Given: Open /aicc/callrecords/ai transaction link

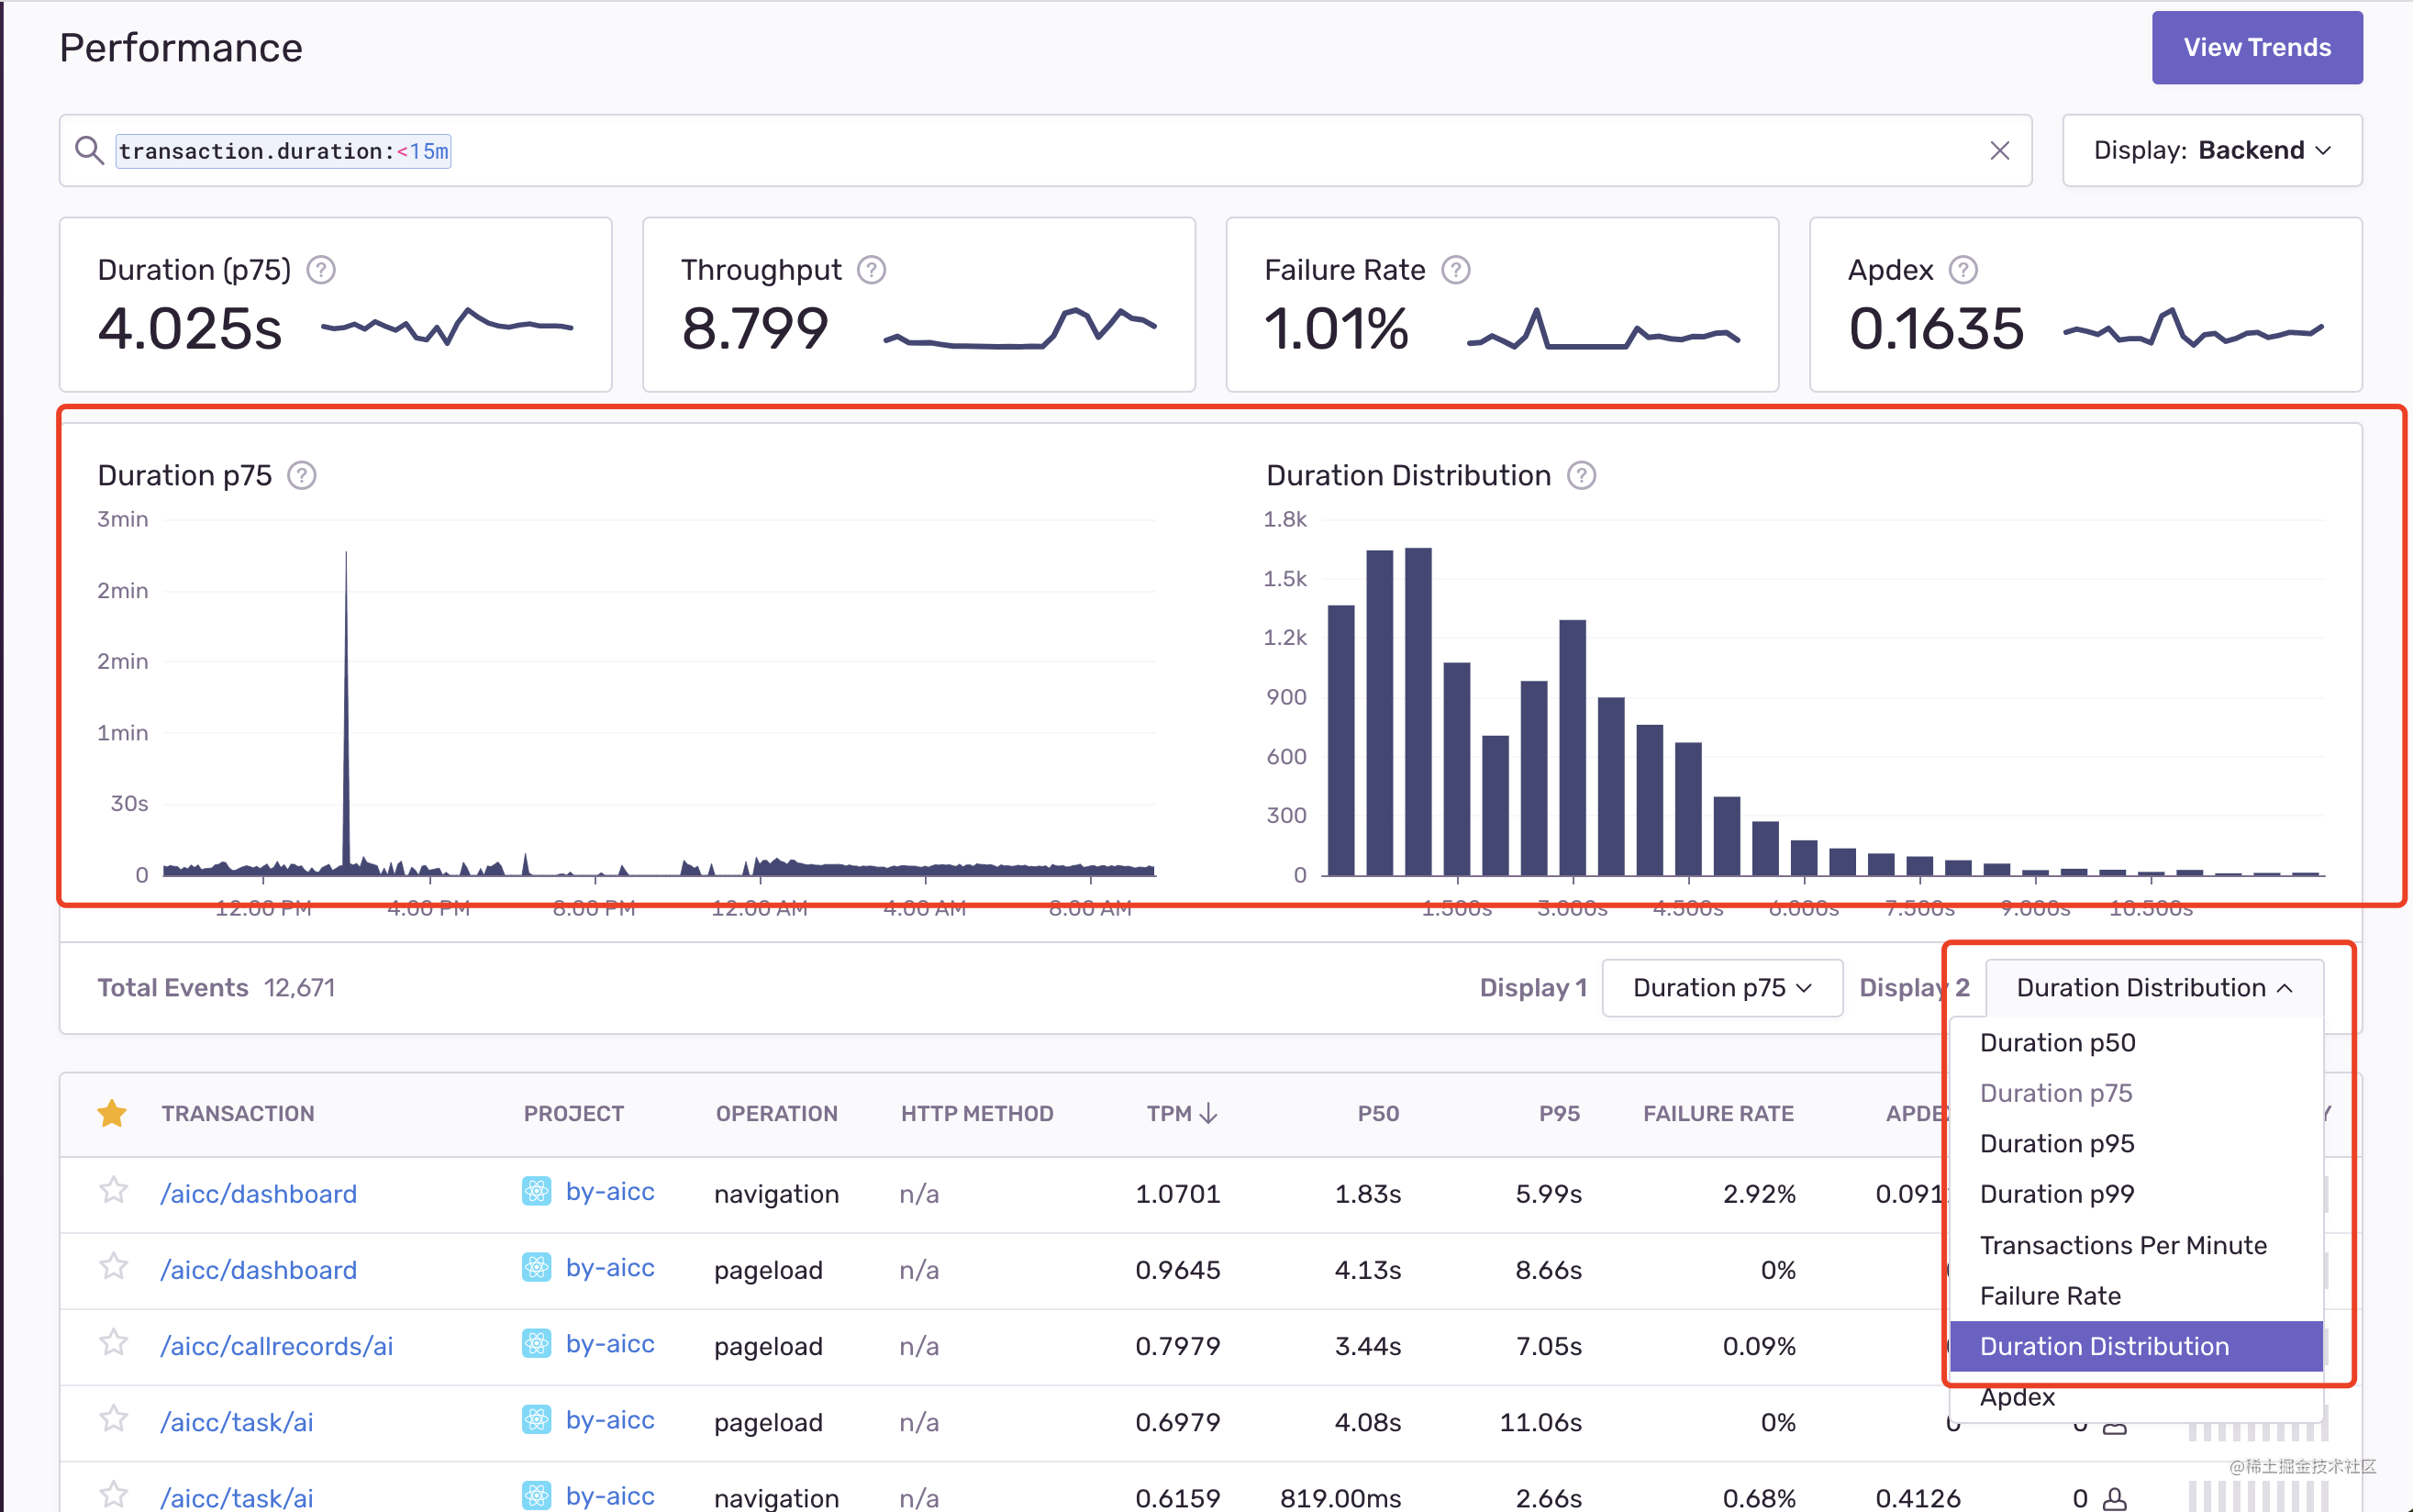Looking at the screenshot, I should [277, 1346].
